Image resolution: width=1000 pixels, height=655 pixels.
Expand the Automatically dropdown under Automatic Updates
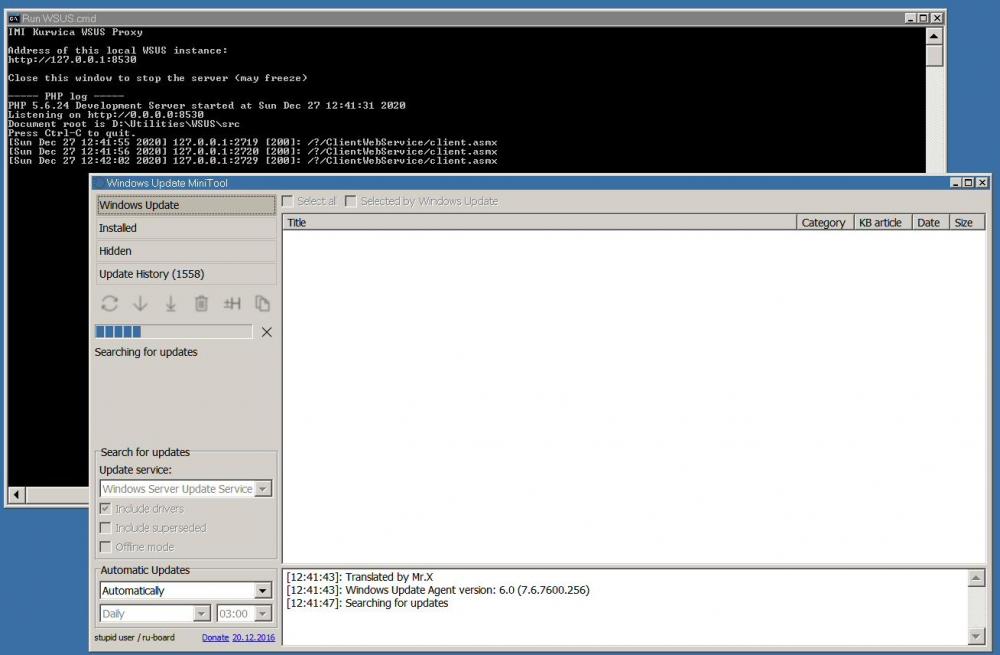[x=263, y=591]
